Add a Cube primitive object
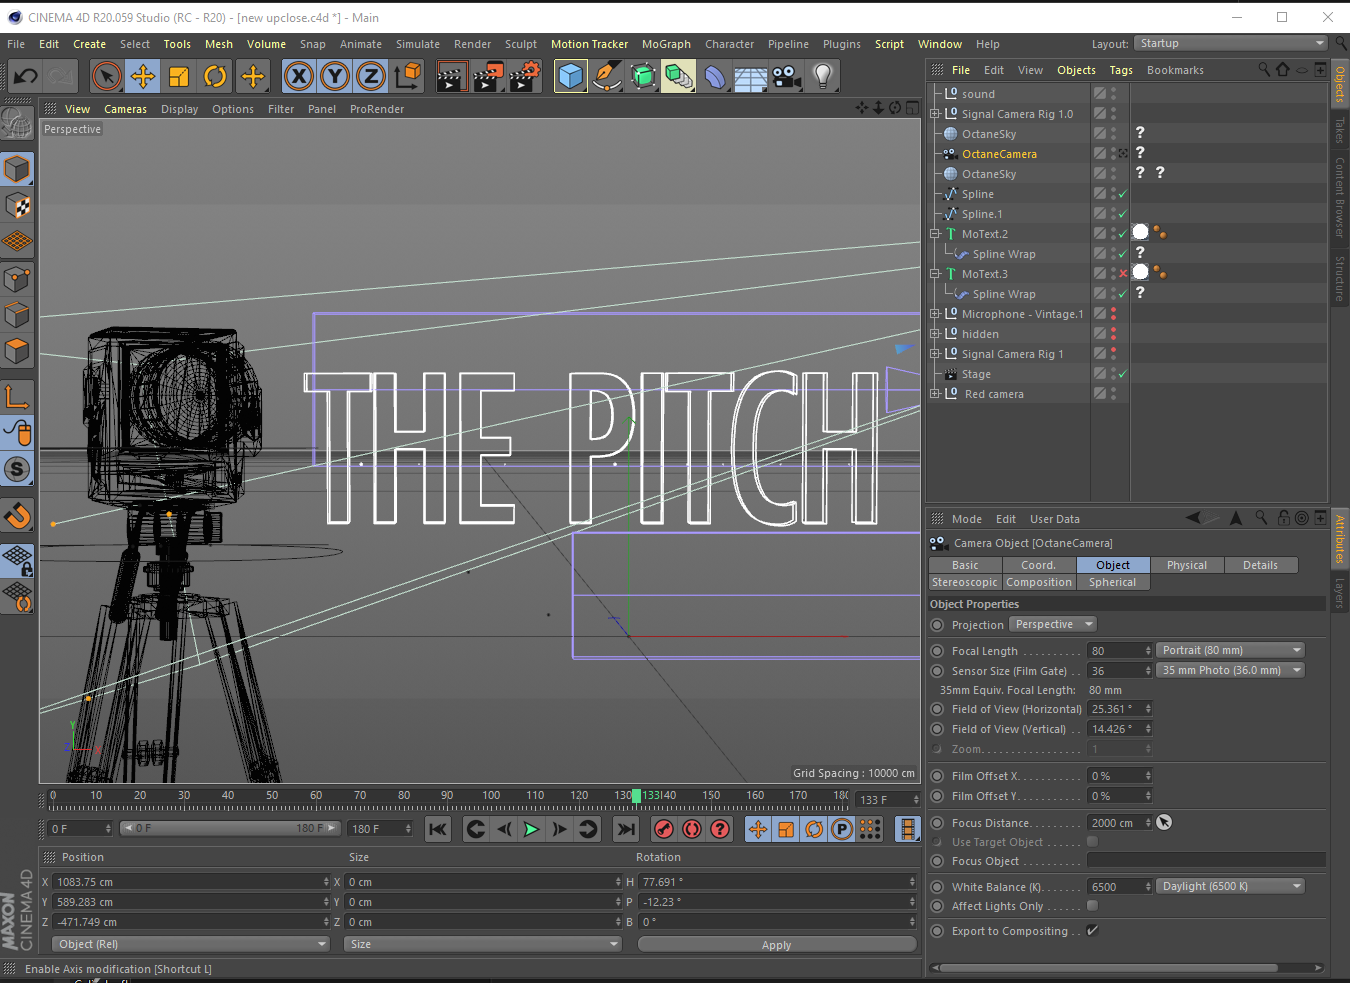 pyautogui.click(x=571, y=76)
